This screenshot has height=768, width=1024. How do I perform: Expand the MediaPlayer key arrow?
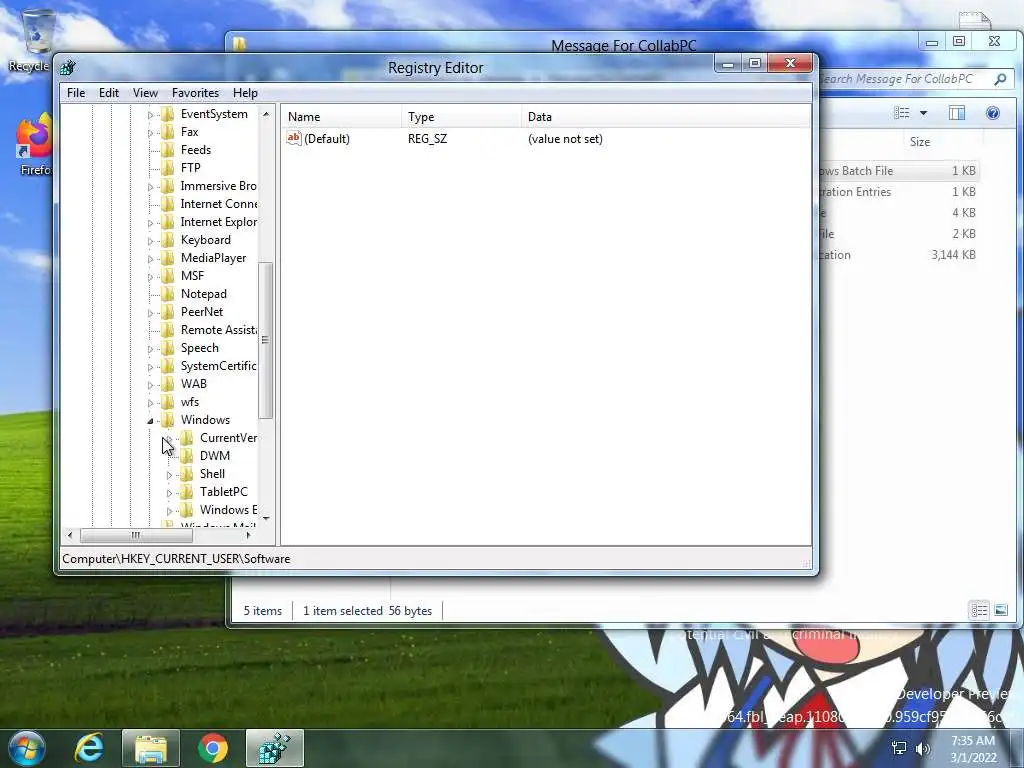click(150, 259)
